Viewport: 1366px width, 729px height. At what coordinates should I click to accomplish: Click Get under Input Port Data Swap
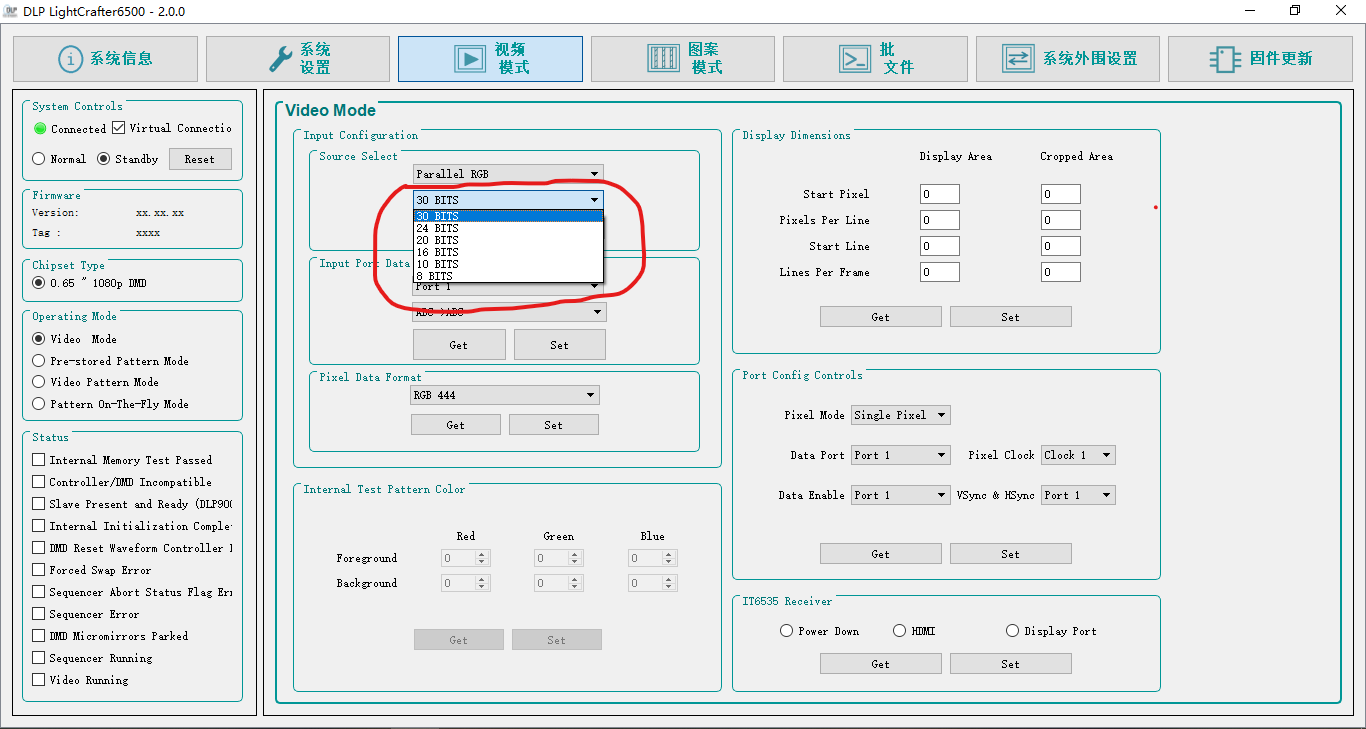click(x=458, y=345)
